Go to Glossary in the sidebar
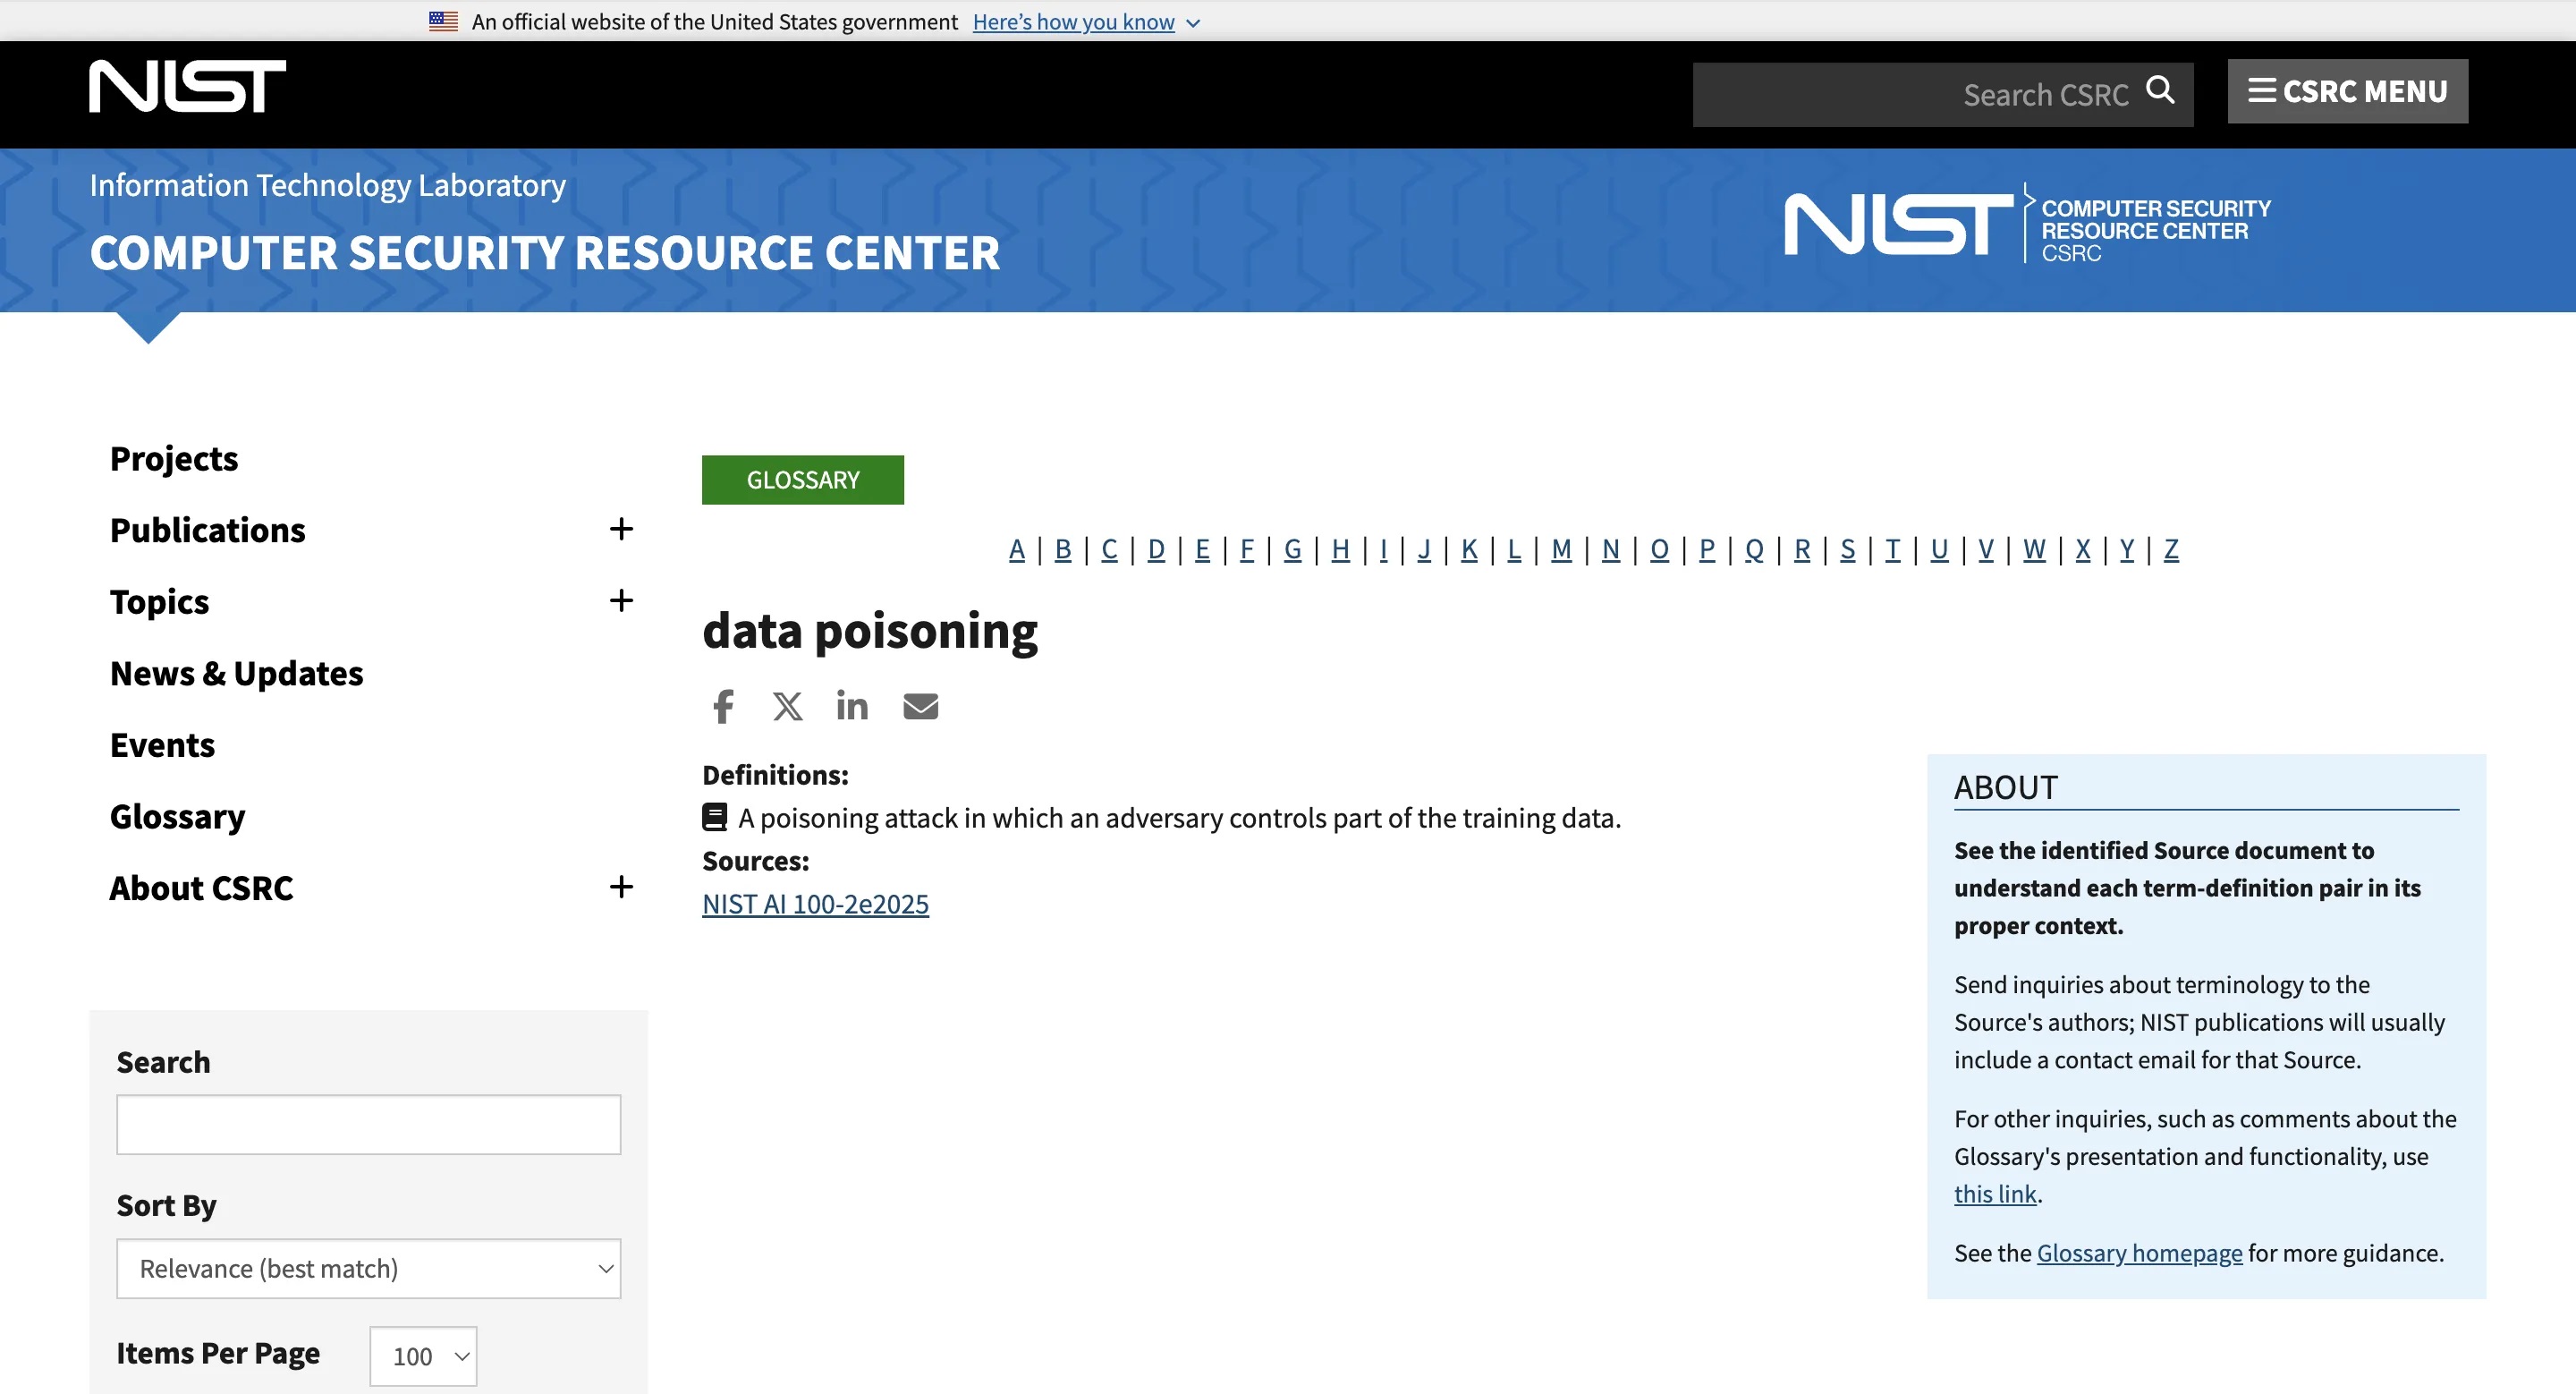The height and width of the screenshot is (1394, 2576). pyautogui.click(x=177, y=816)
